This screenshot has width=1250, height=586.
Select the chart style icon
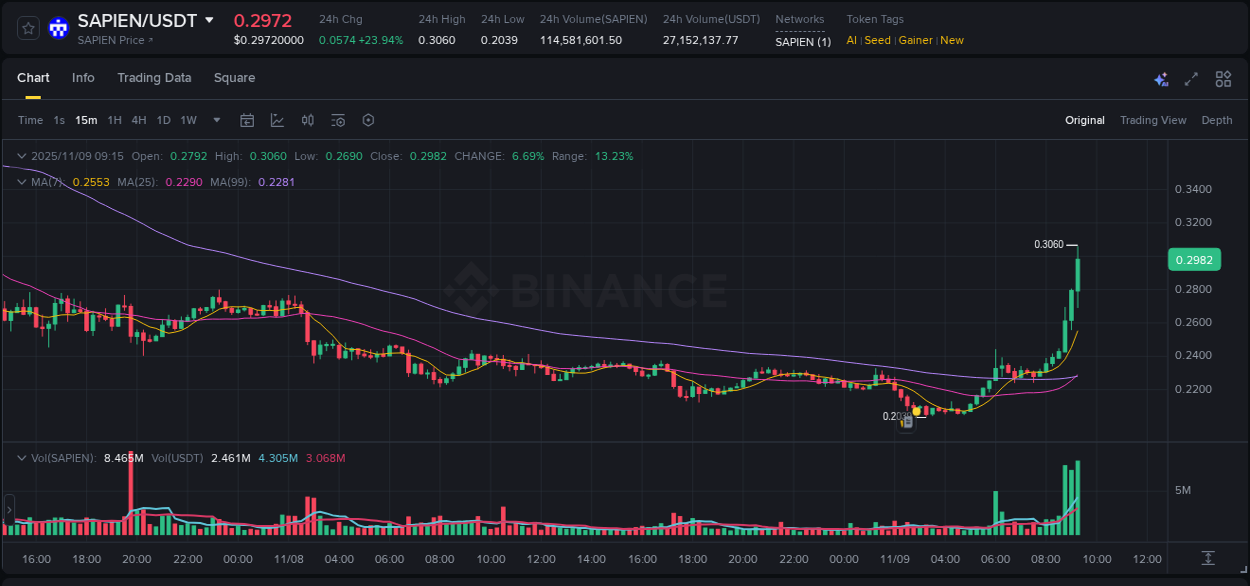coord(277,119)
